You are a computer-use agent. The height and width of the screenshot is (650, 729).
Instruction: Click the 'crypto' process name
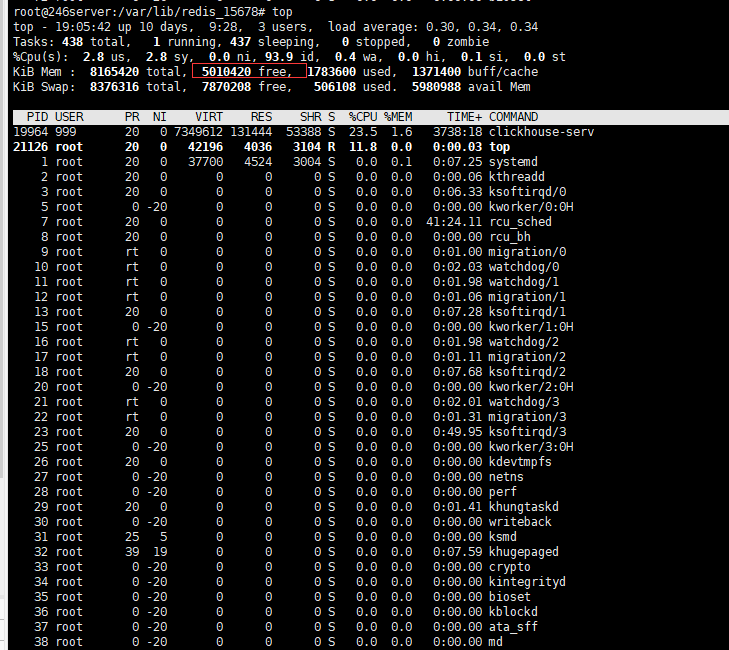(510, 567)
